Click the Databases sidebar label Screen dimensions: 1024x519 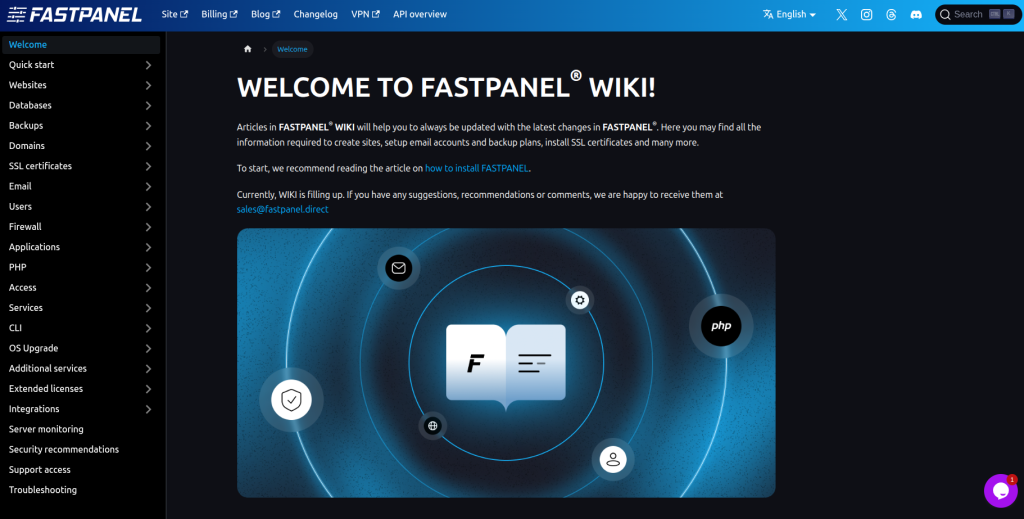pyautogui.click(x=30, y=106)
